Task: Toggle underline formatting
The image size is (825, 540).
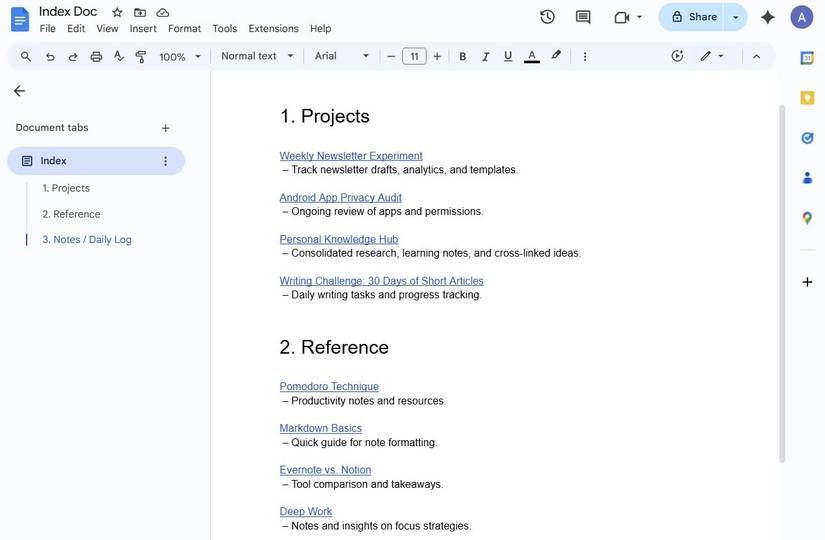Action: (508, 57)
